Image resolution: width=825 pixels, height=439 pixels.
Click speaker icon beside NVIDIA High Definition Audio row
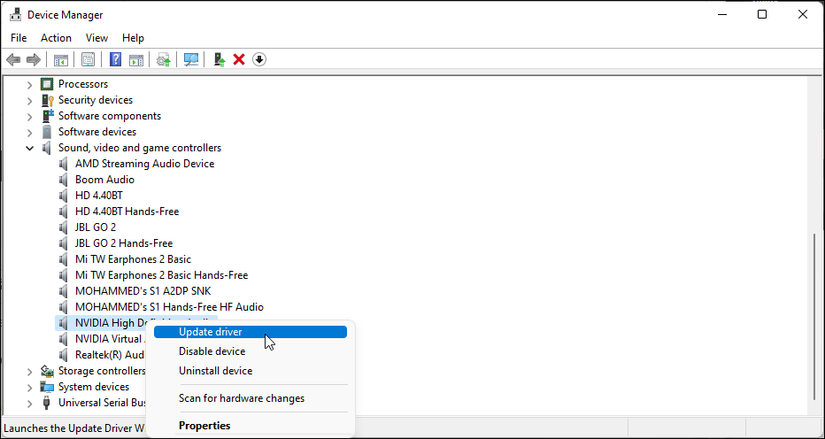click(64, 323)
